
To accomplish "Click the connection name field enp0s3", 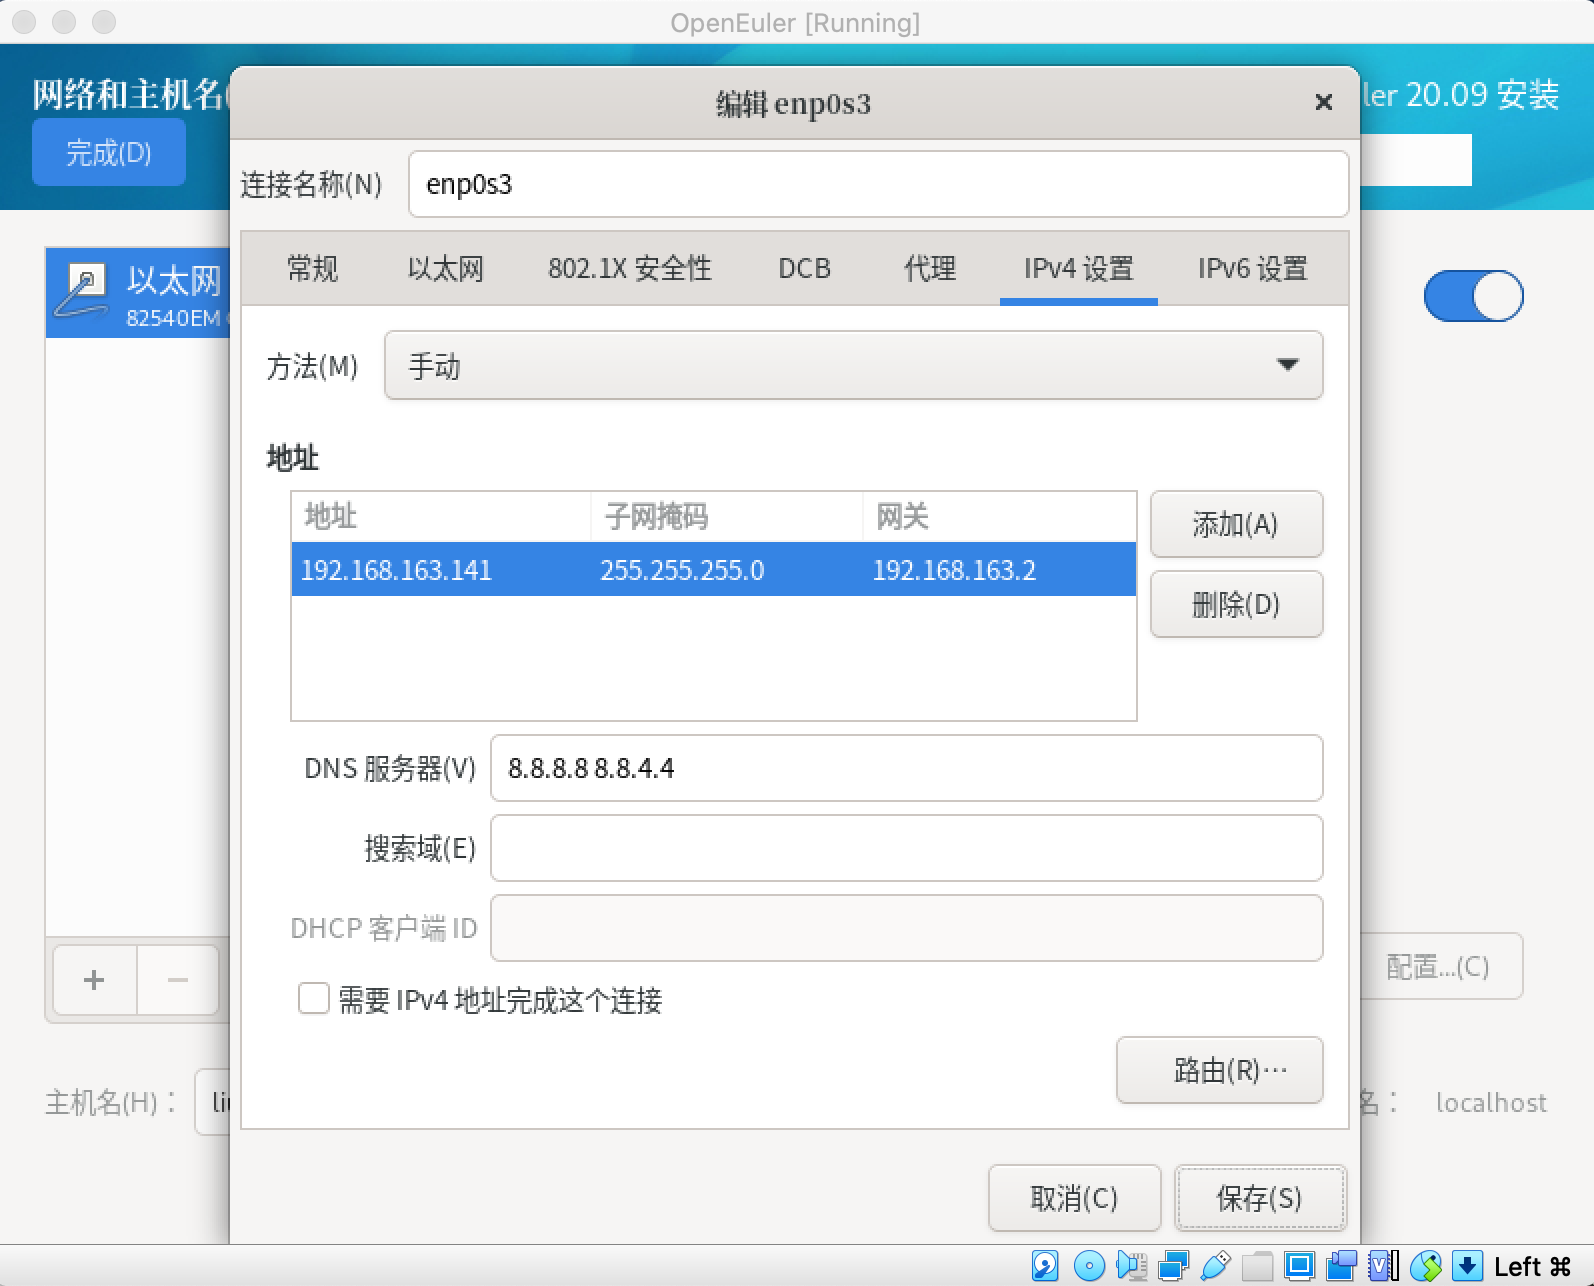I will 878,184.
